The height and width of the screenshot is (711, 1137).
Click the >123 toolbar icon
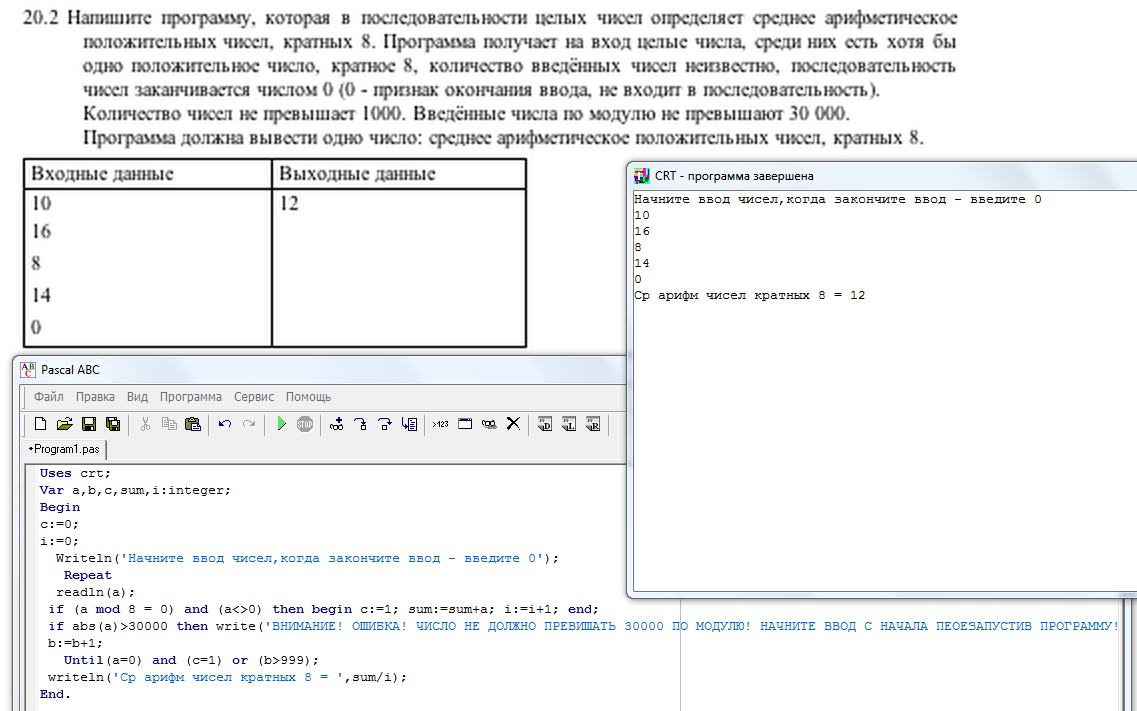[440, 424]
